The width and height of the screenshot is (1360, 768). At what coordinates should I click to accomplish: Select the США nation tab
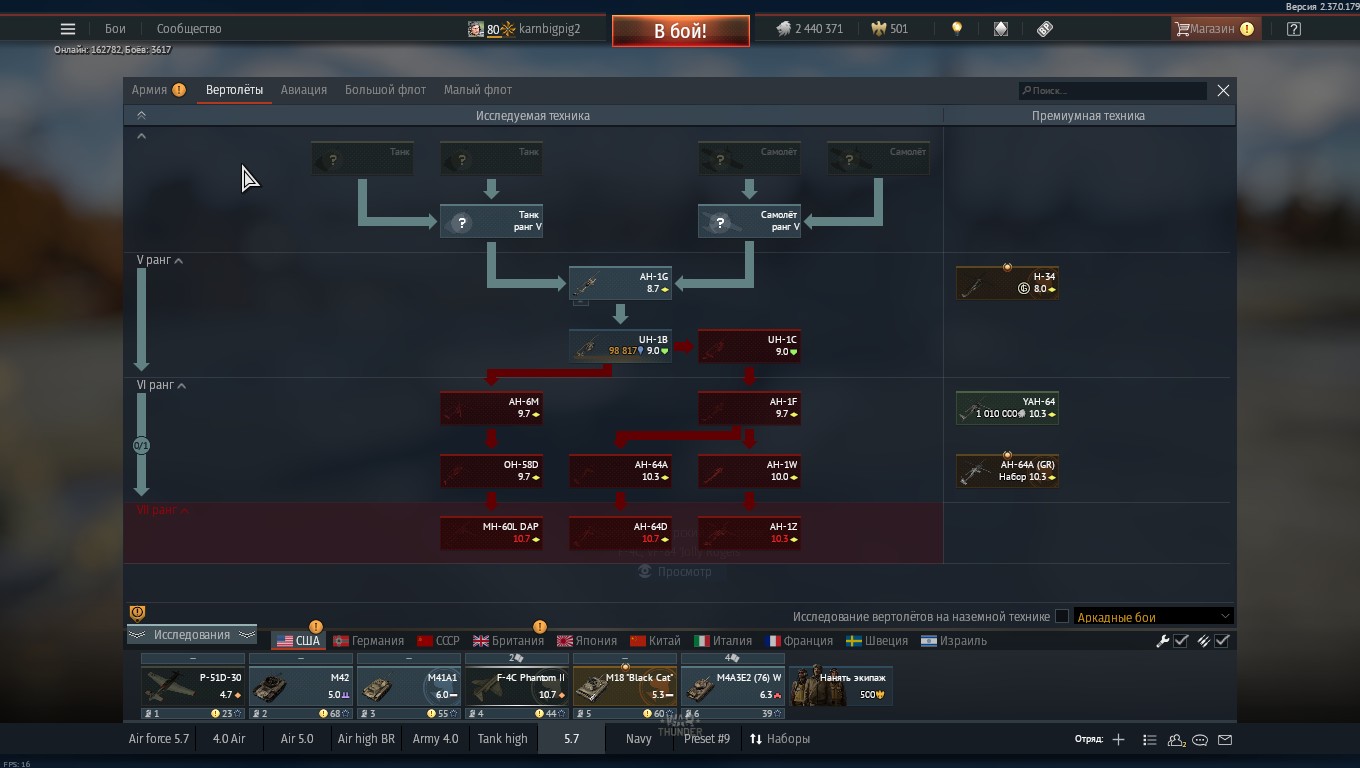coord(298,641)
